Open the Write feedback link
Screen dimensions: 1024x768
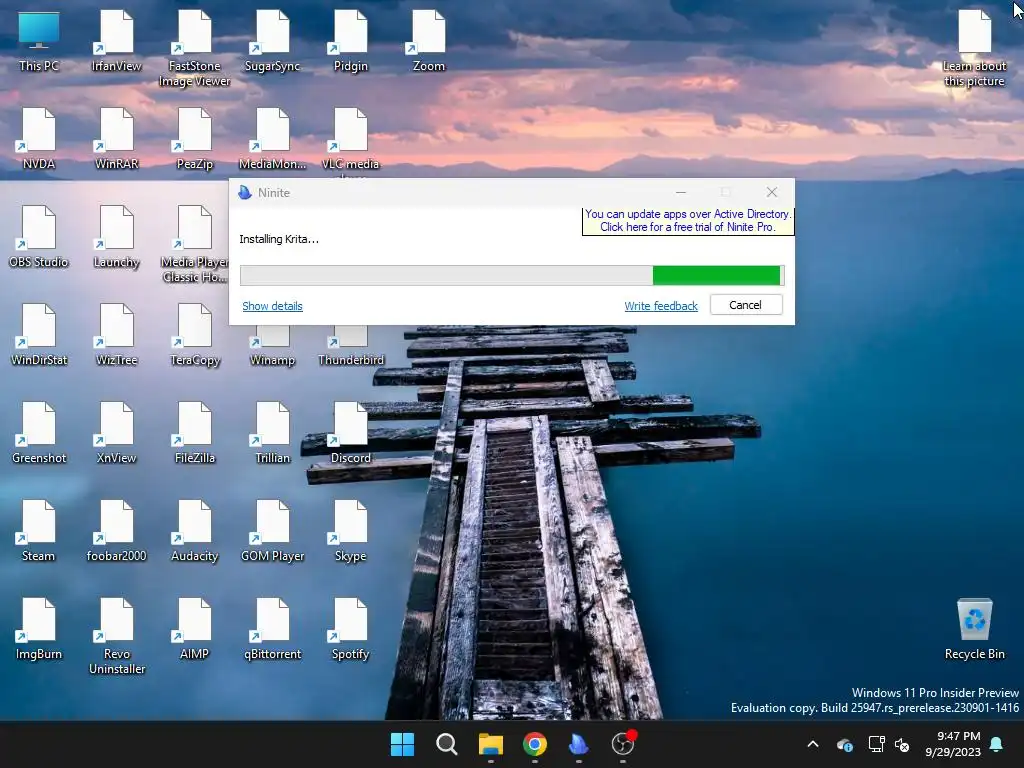(x=661, y=306)
